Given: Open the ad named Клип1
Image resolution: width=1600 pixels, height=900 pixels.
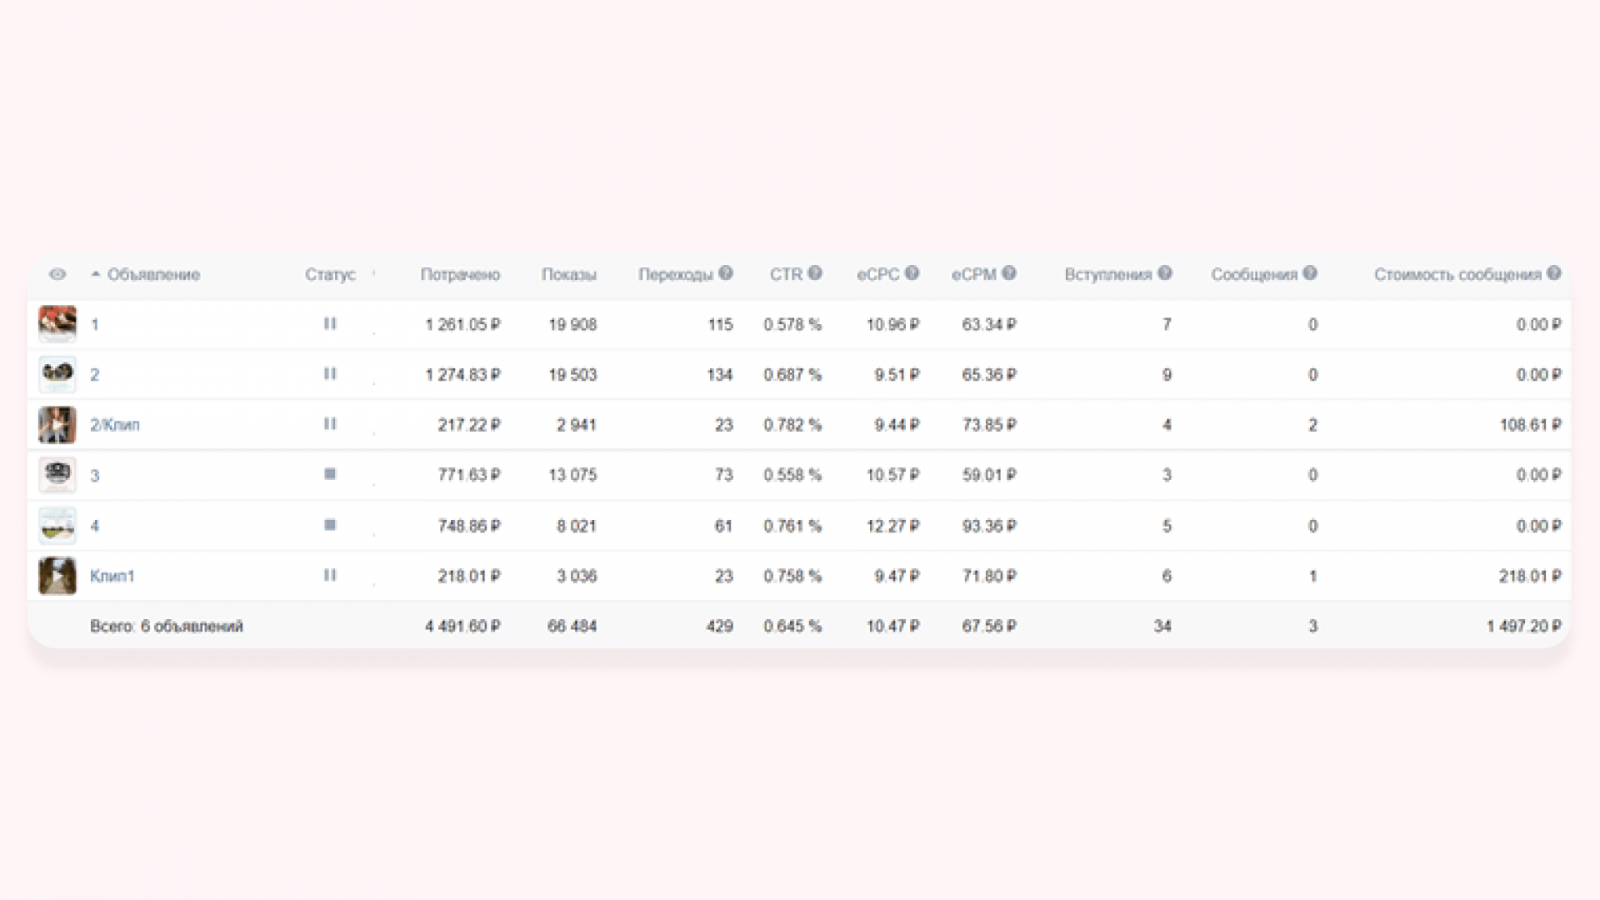Looking at the screenshot, I should tap(112, 576).
